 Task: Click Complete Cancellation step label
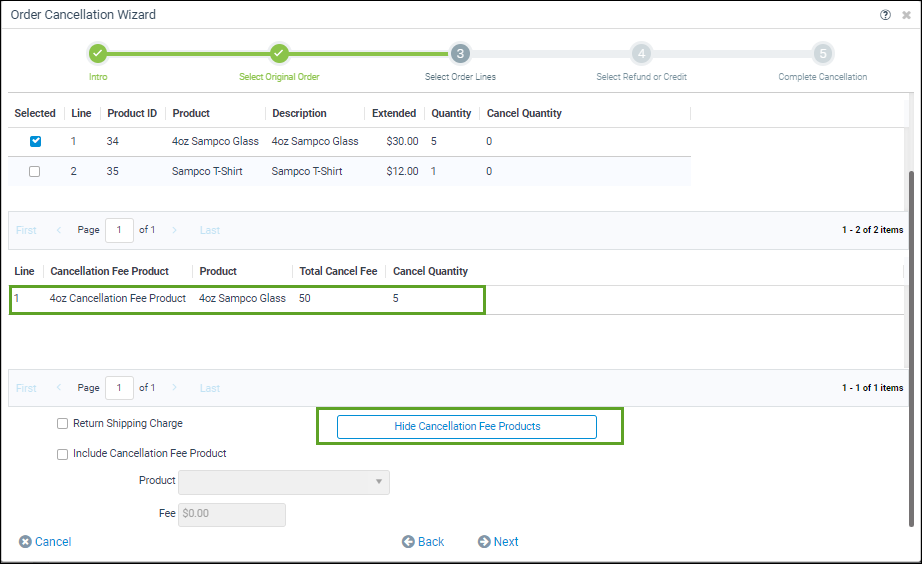point(823,76)
